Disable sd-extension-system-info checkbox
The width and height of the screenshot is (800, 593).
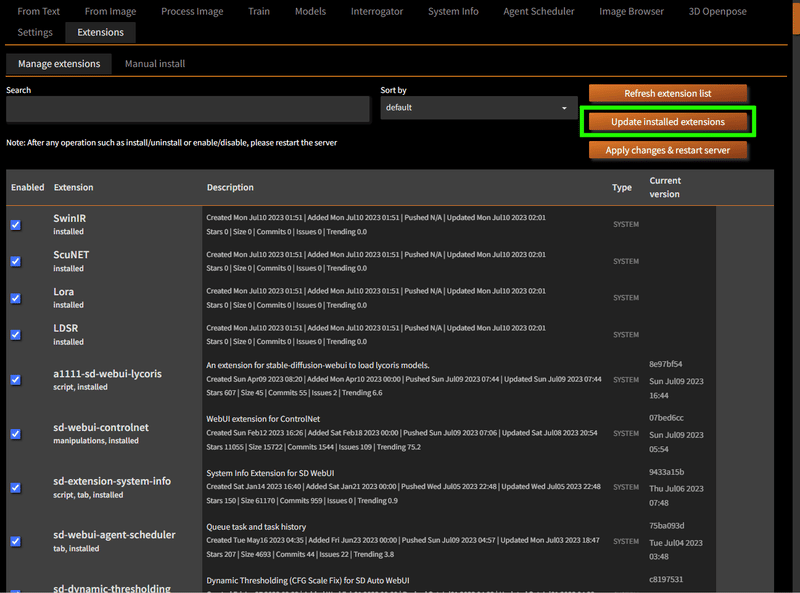16,488
